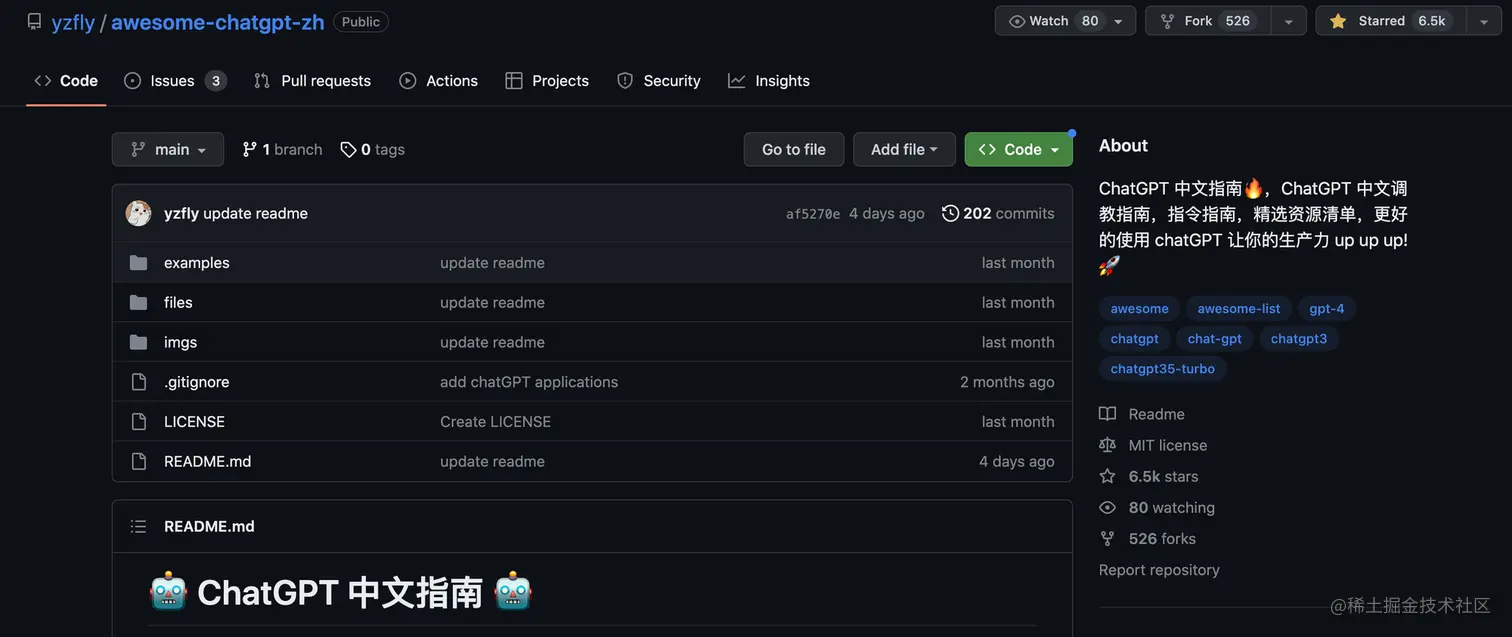Open the yzfly owner link
Image resolution: width=1512 pixels, height=637 pixels.
[73, 22]
